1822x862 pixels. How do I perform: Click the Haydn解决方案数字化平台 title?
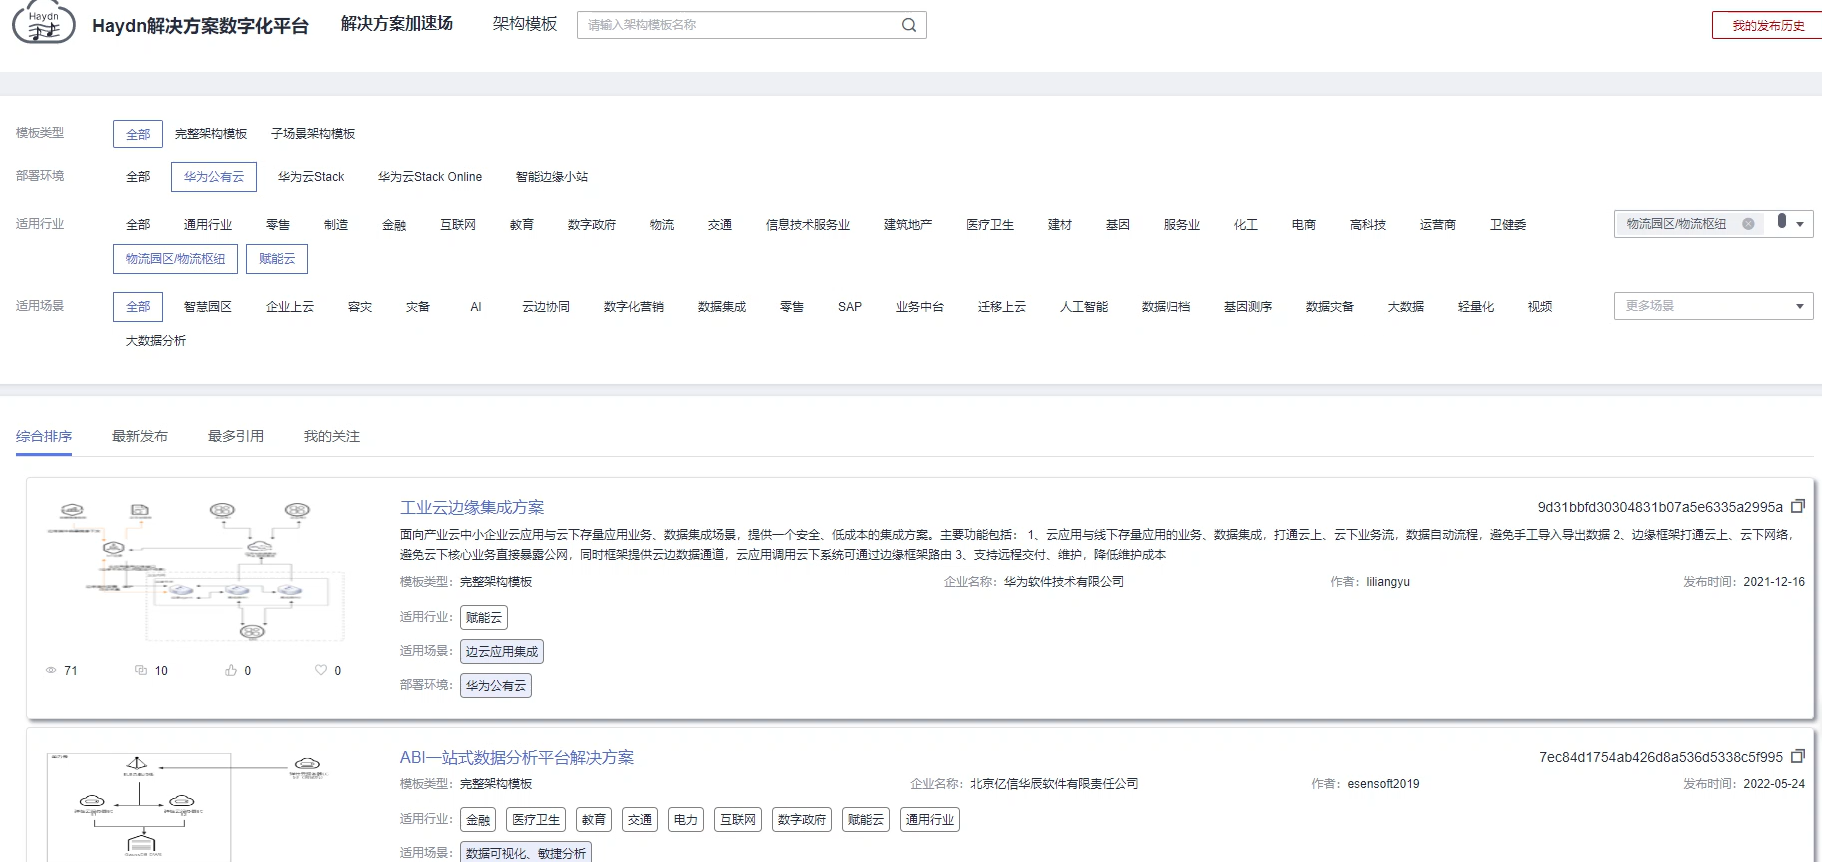pyautogui.click(x=200, y=26)
